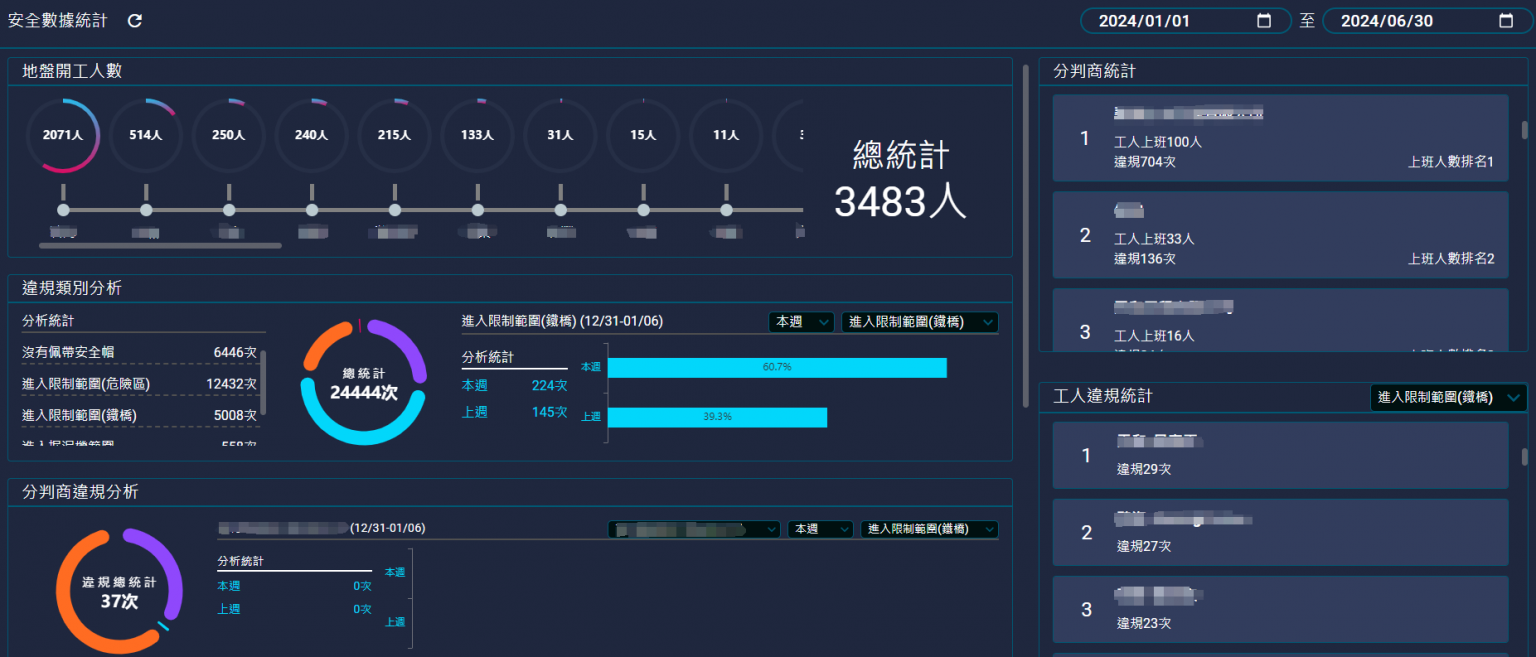Image resolution: width=1536 pixels, height=657 pixels.
Task: Open calendar picker for 2024/06/30 end date
Action: [x=1507, y=21]
